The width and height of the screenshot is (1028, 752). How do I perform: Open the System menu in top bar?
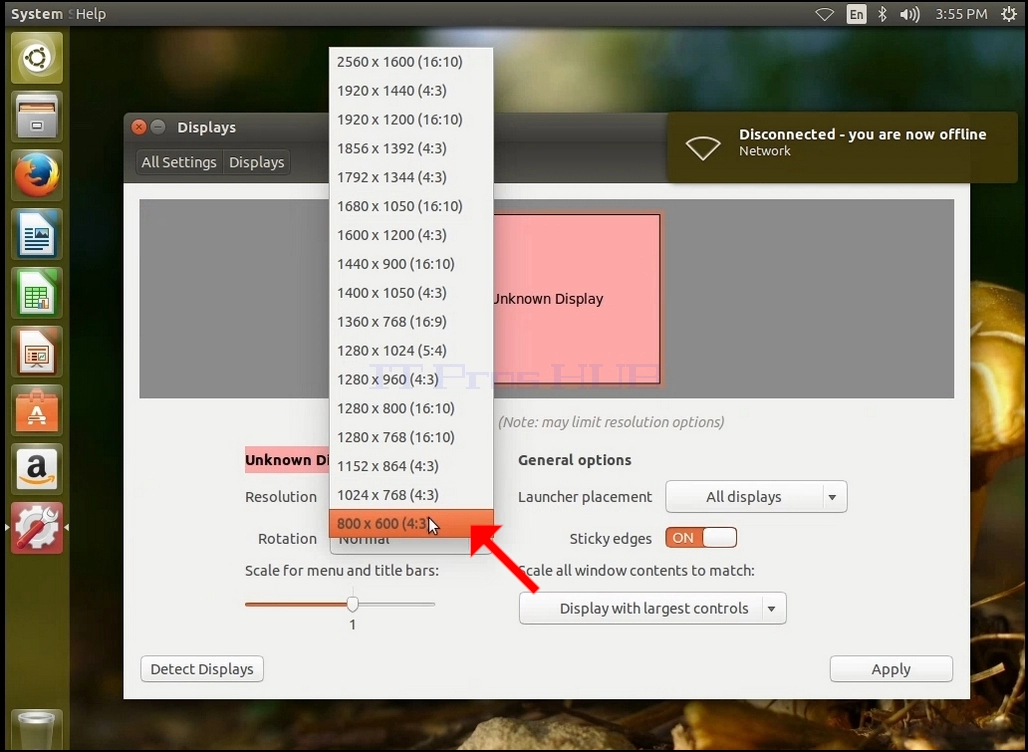pyautogui.click(x=36, y=14)
